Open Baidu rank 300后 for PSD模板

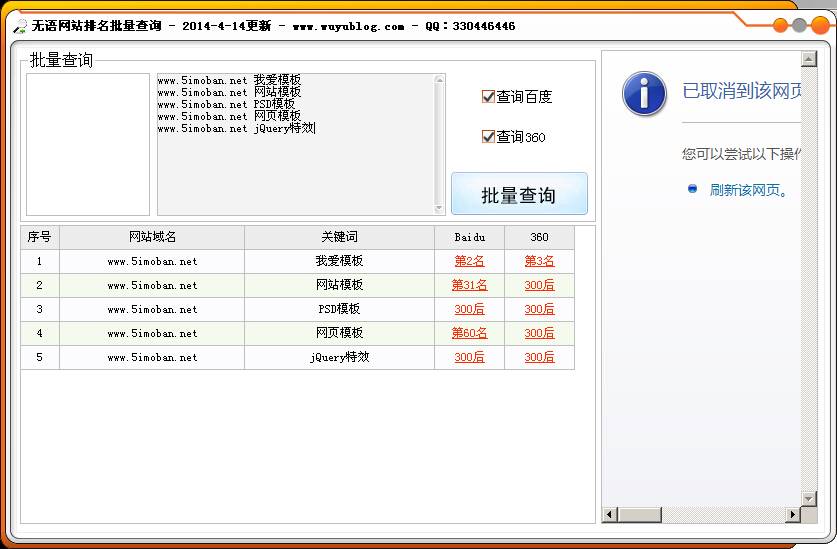coord(469,309)
